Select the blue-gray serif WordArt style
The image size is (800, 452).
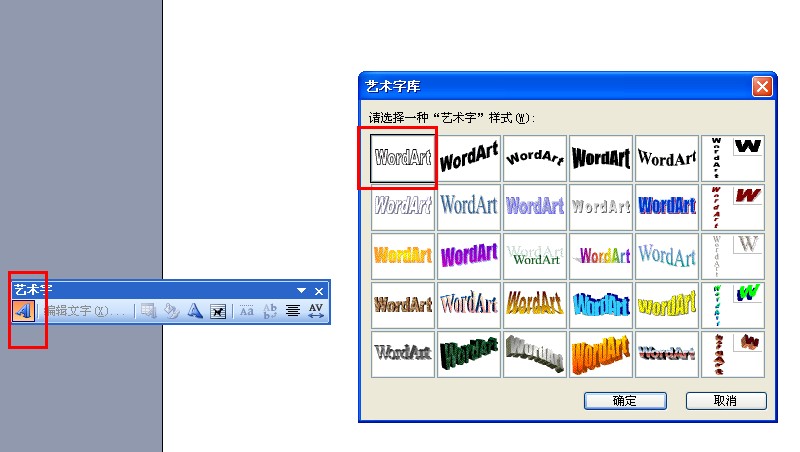(469, 207)
